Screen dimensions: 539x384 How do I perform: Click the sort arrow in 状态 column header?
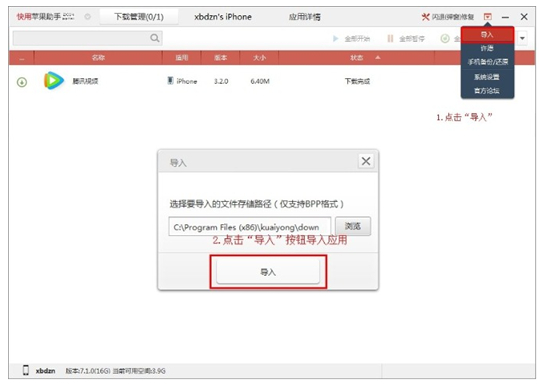pyautogui.click(x=378, y=57)
